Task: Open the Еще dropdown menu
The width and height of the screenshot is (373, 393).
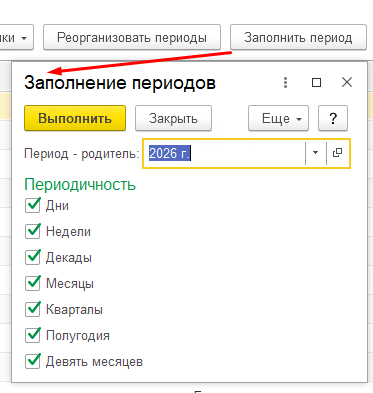Action: (278, 118)
